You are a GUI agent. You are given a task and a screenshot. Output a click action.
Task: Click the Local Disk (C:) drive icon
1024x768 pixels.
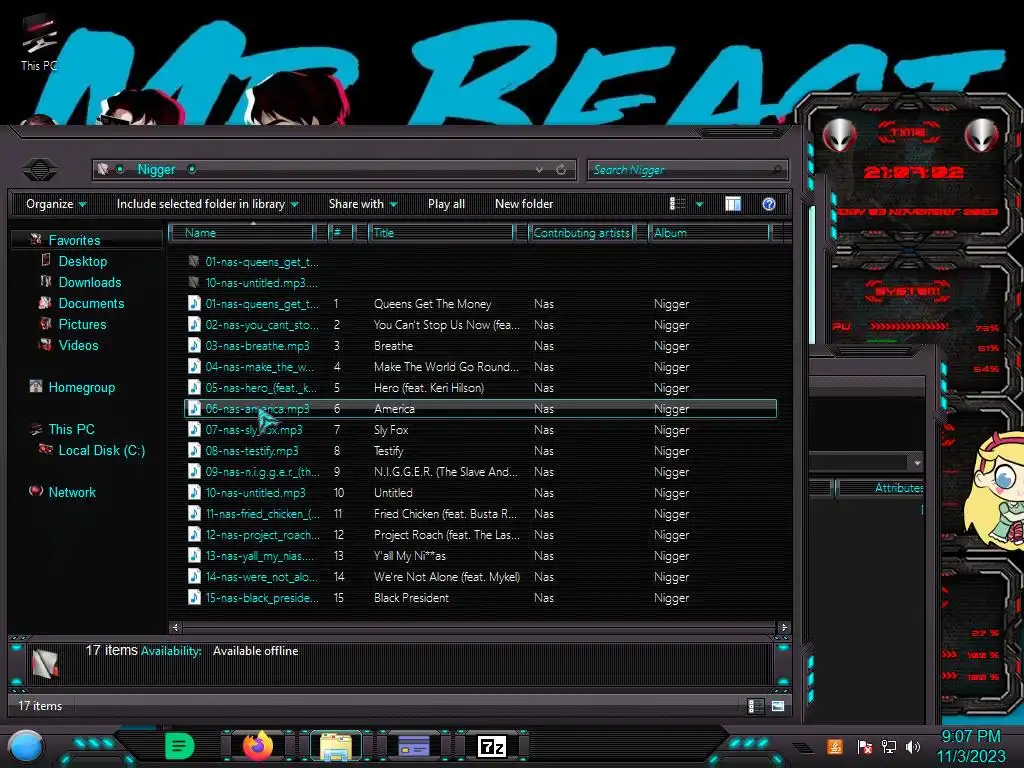pos(45,449)
